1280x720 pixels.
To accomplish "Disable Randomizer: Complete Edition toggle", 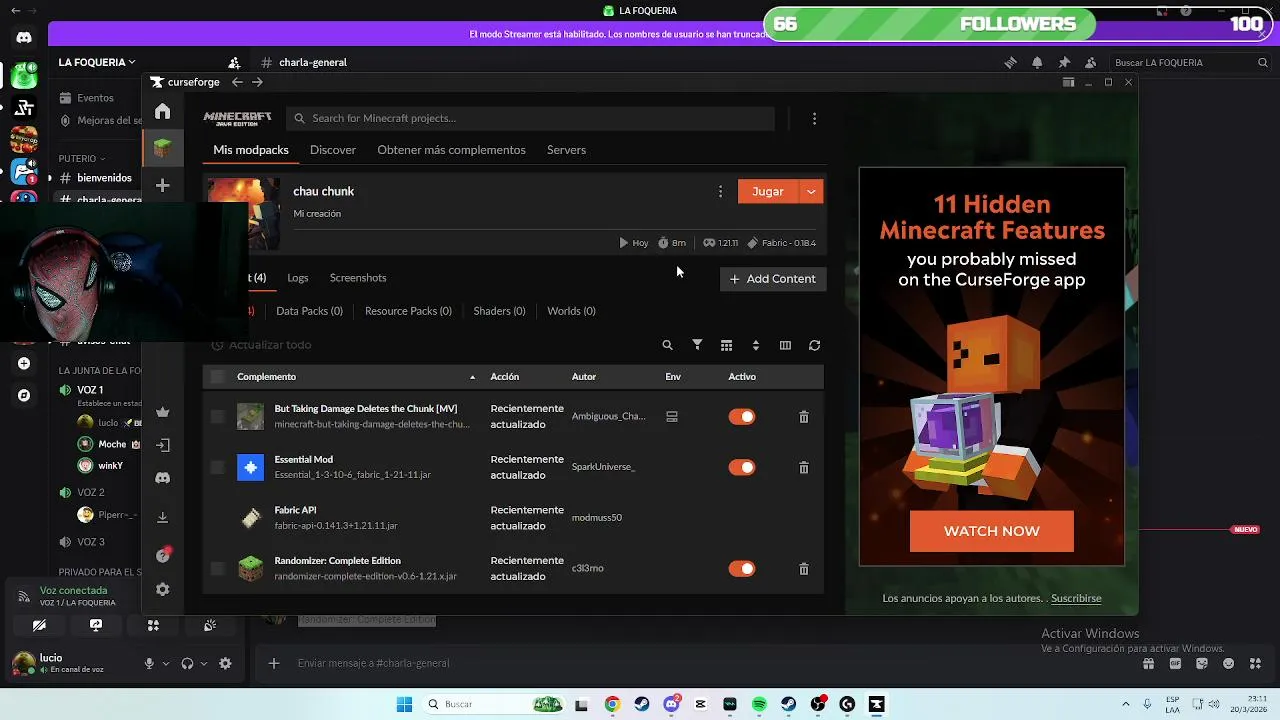I will click(x=741, y=568).
